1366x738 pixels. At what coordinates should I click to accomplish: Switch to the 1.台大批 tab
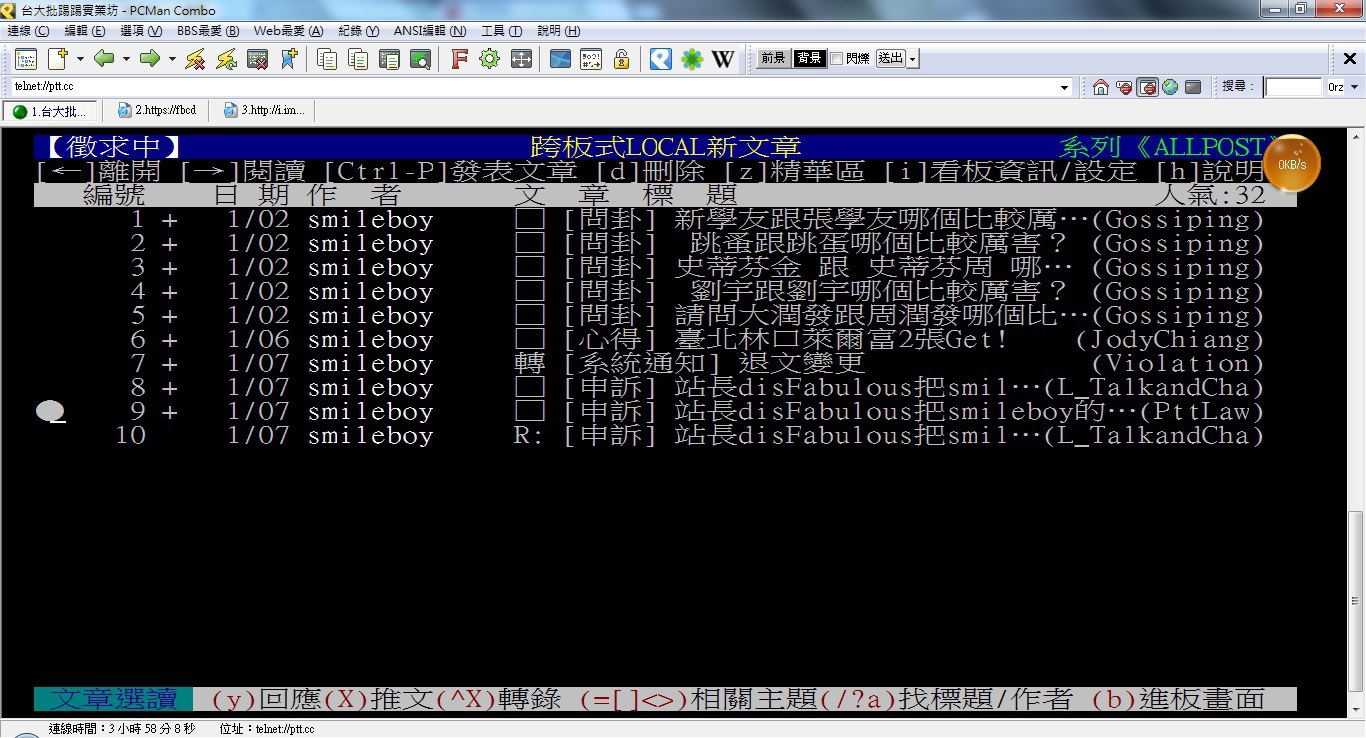(51, 111)
